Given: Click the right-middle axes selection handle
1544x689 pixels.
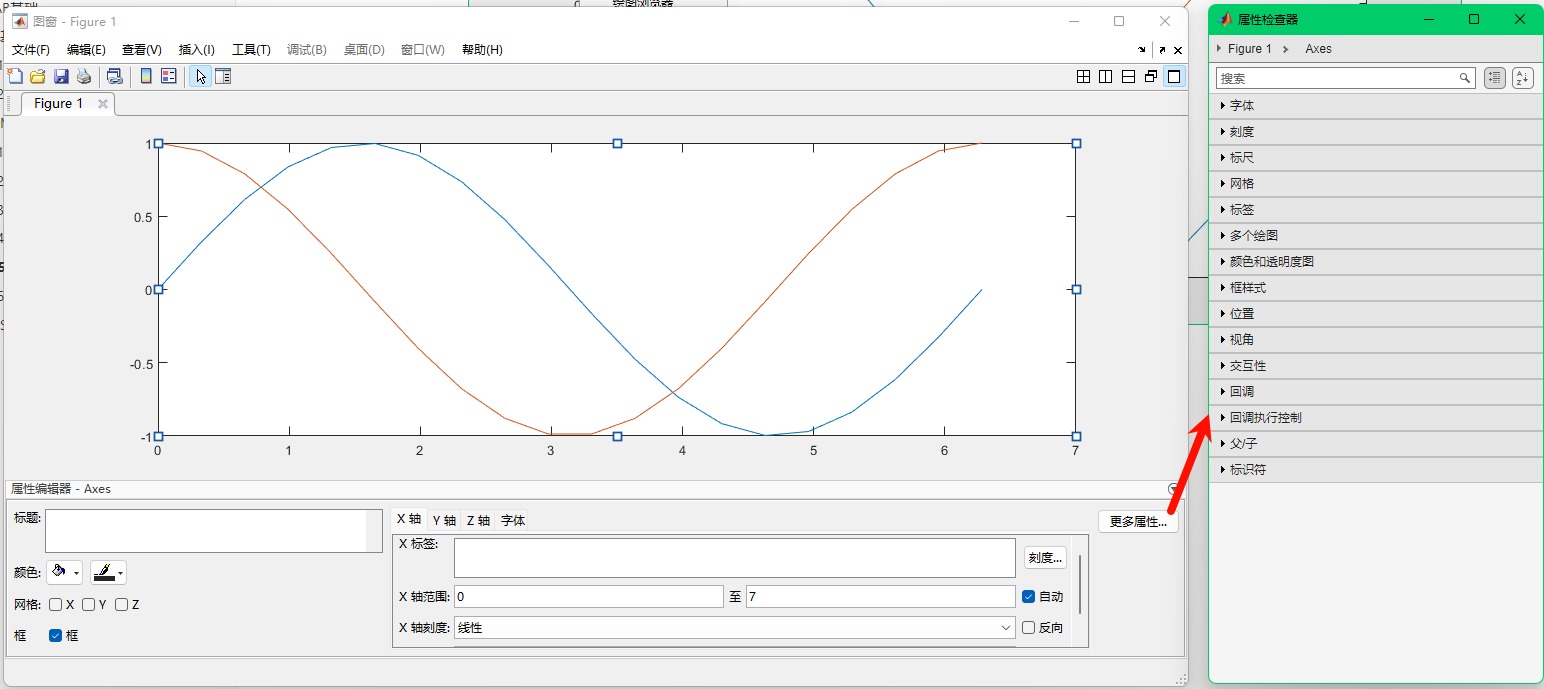Looking at the screenshot, I should [x=1076, y=290].
